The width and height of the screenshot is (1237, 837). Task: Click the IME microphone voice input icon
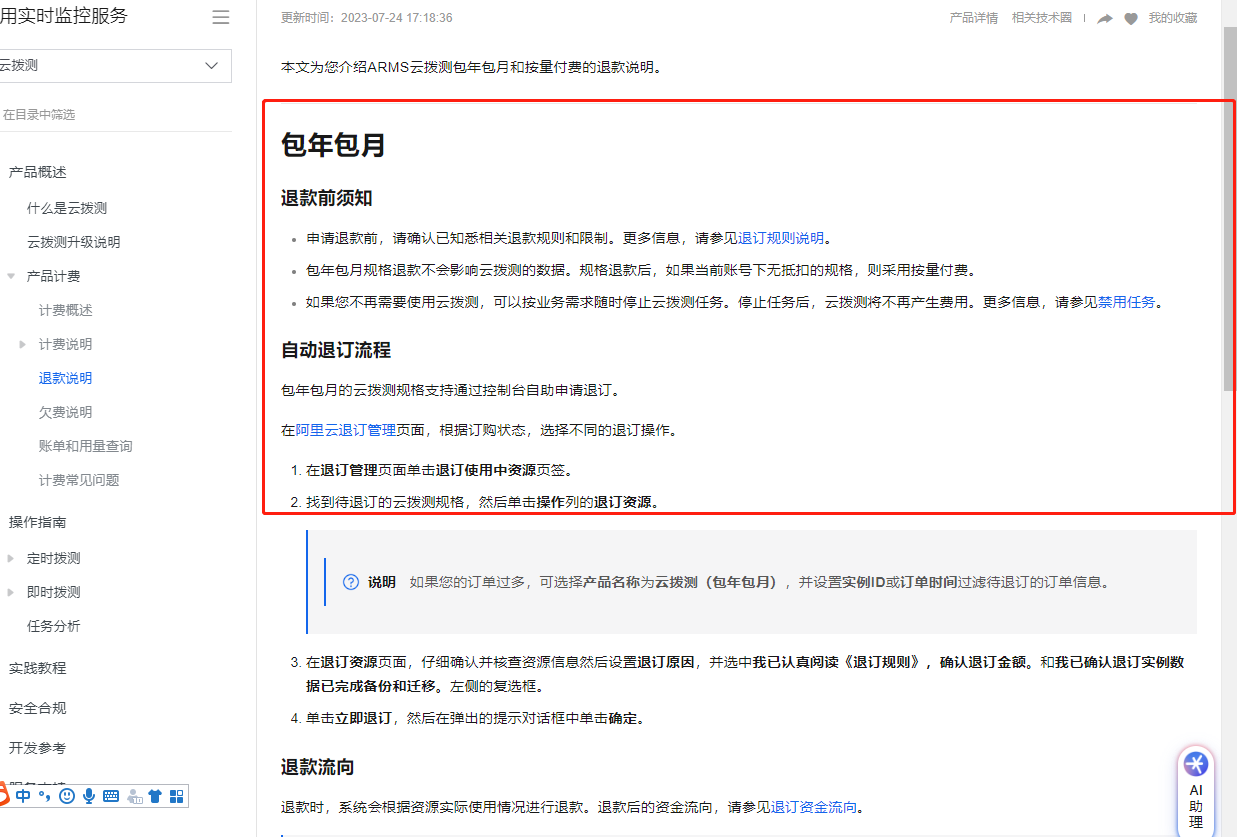(x=89, y=796)
